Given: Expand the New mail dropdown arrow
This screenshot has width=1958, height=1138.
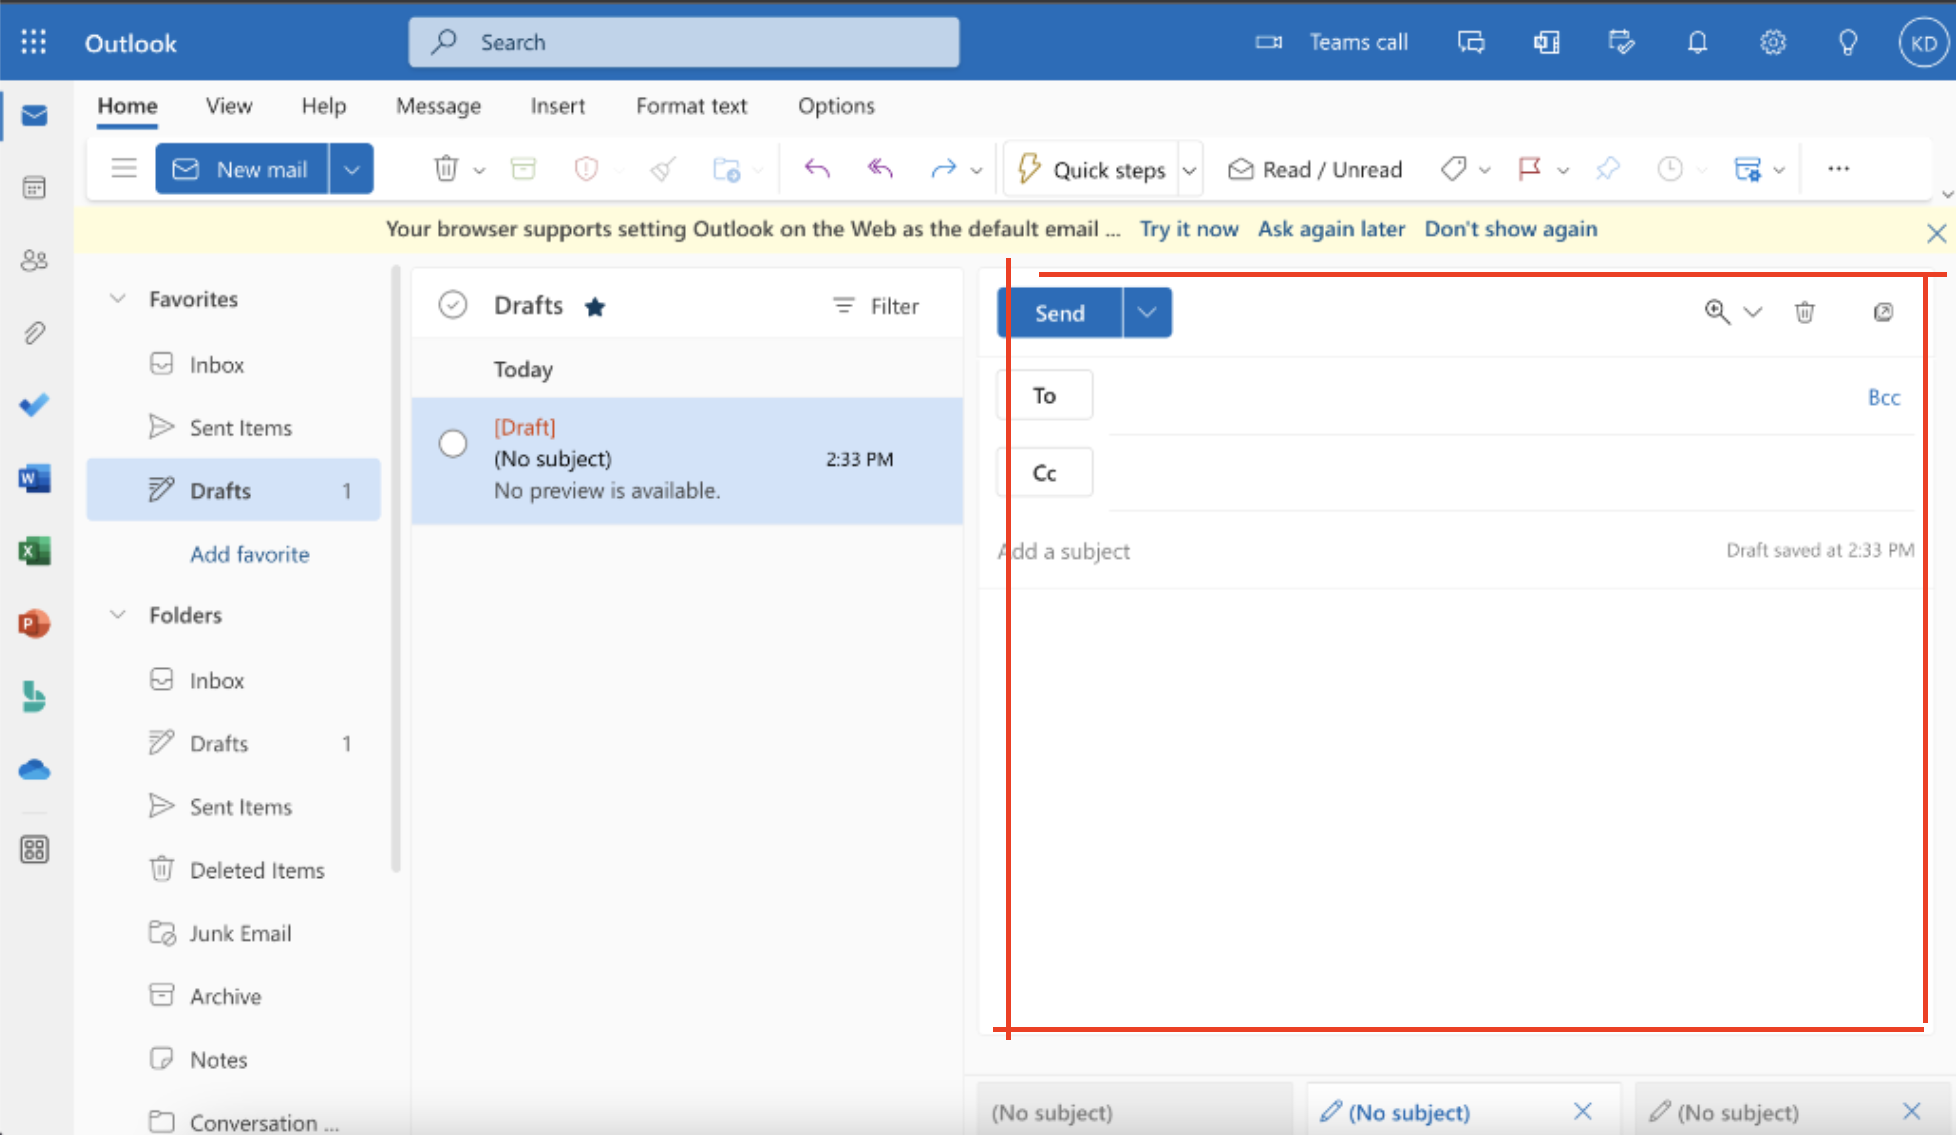Looking at the screenshot, I should [352, 169].
